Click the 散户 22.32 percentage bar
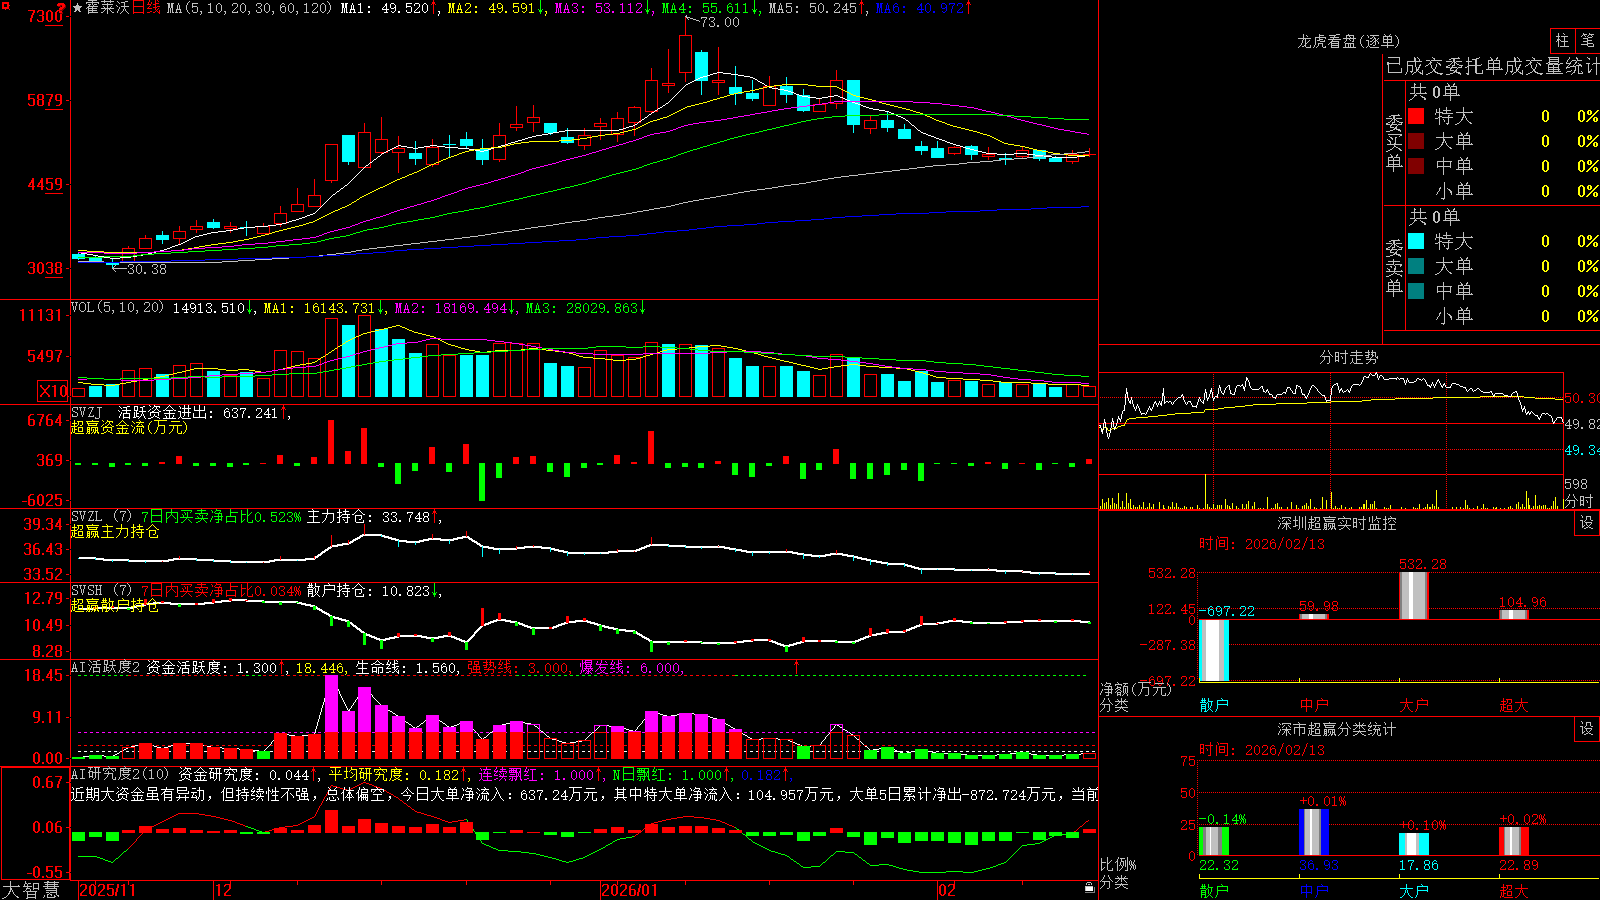This screenshot has width=1600, height=900. click(1214, 840)
